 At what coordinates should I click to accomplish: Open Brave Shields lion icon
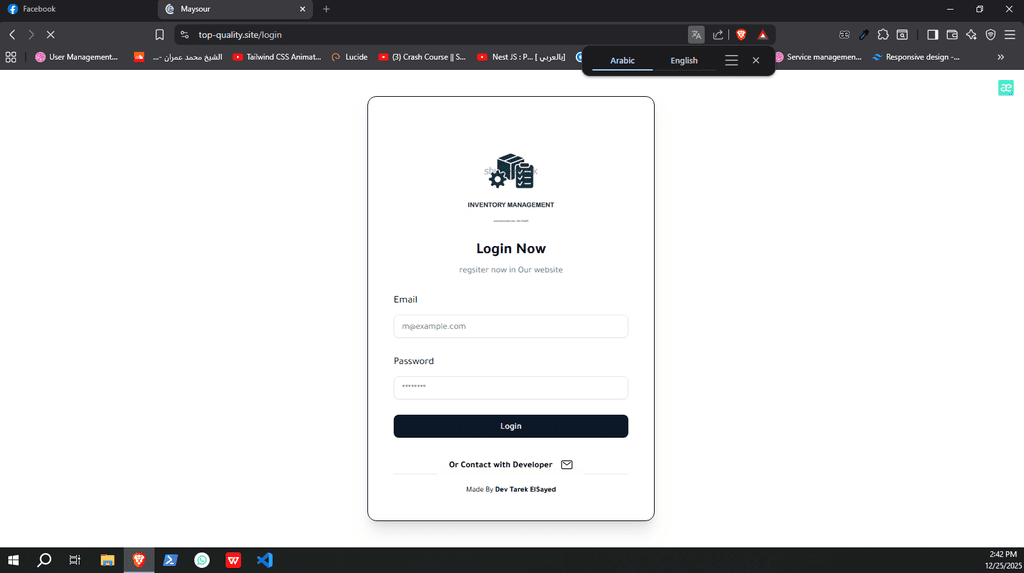[x=741, y=35]
